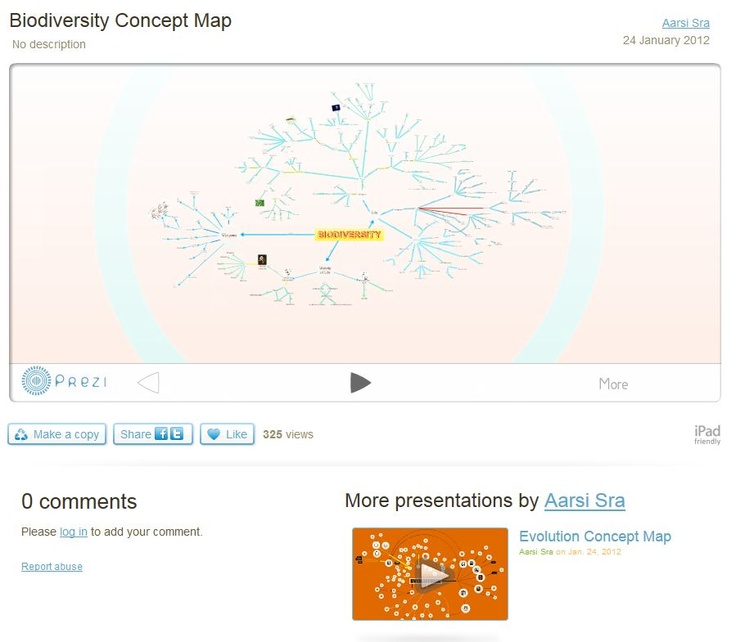736x642 pixels.
Task: Click the Make a copy button
Action: click(x=57, y=434)
